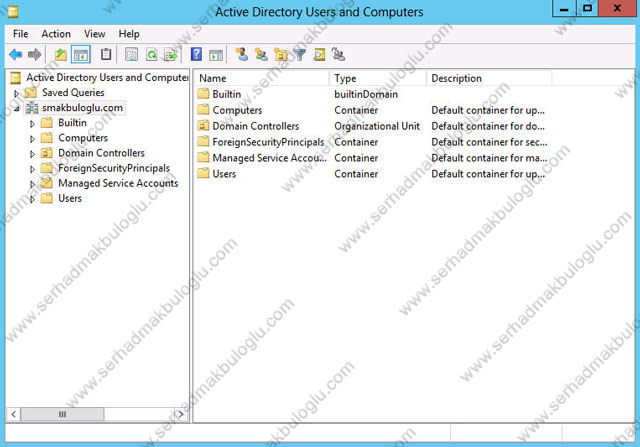
Task: Sort the list by the Type column header
Action: coord(378,78)
